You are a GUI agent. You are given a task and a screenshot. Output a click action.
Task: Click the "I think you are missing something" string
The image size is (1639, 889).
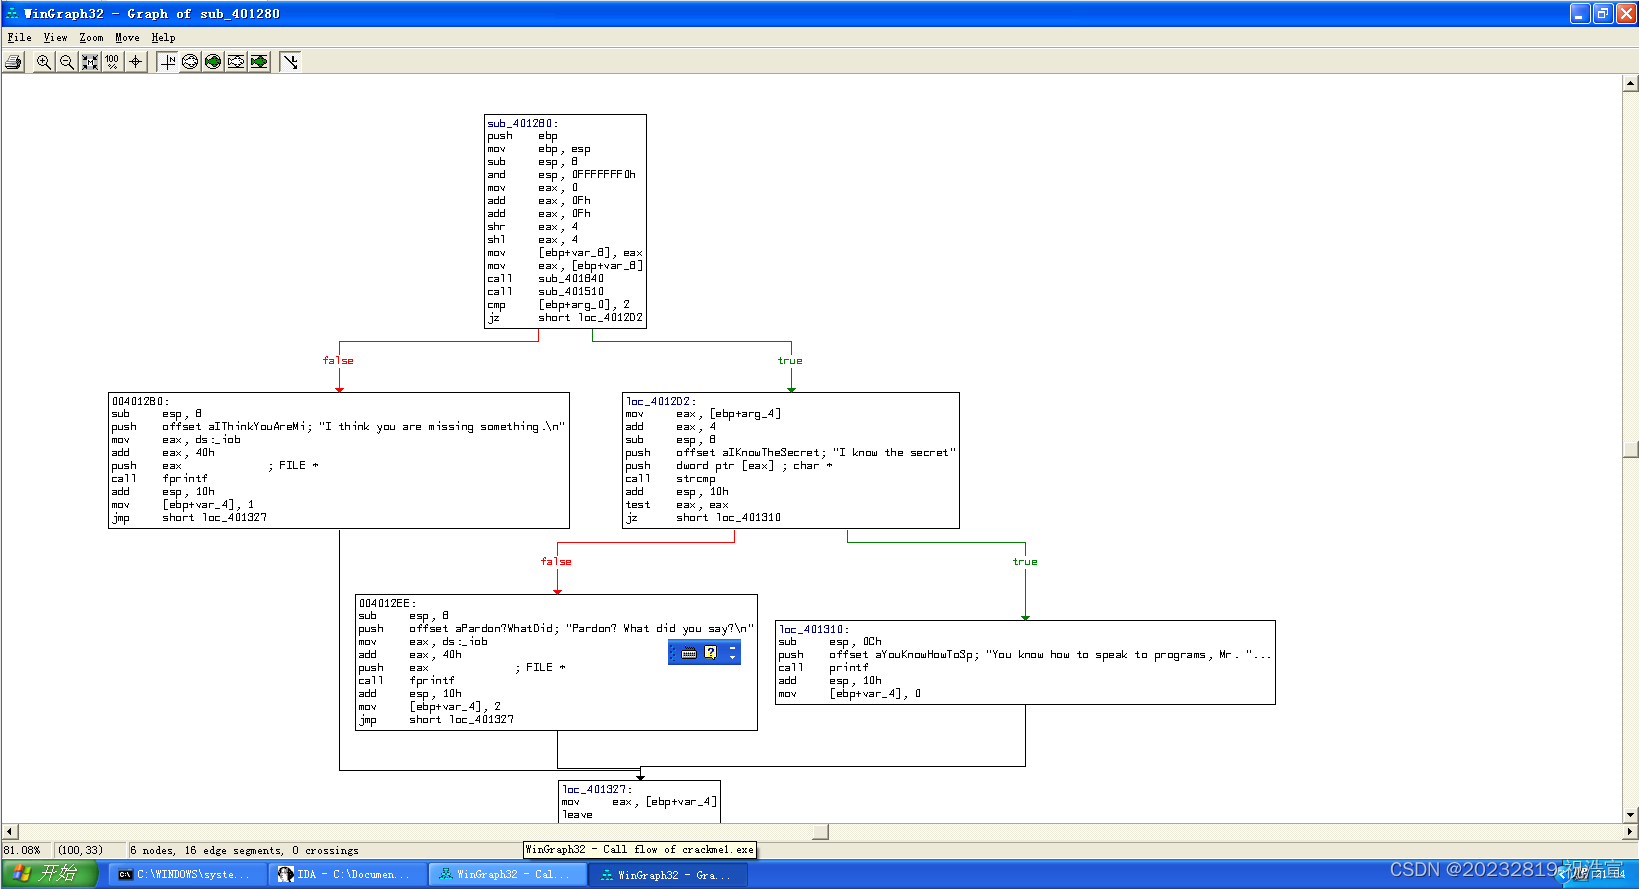[x=442, y=427]
